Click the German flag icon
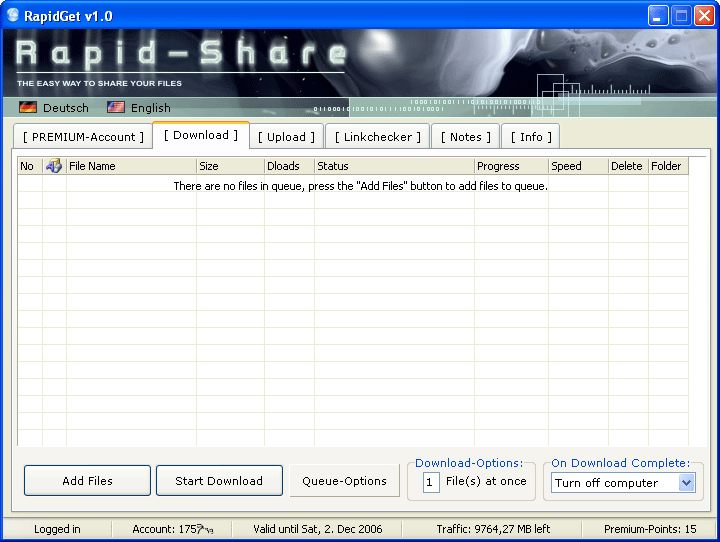 click(x=28, y=107)
